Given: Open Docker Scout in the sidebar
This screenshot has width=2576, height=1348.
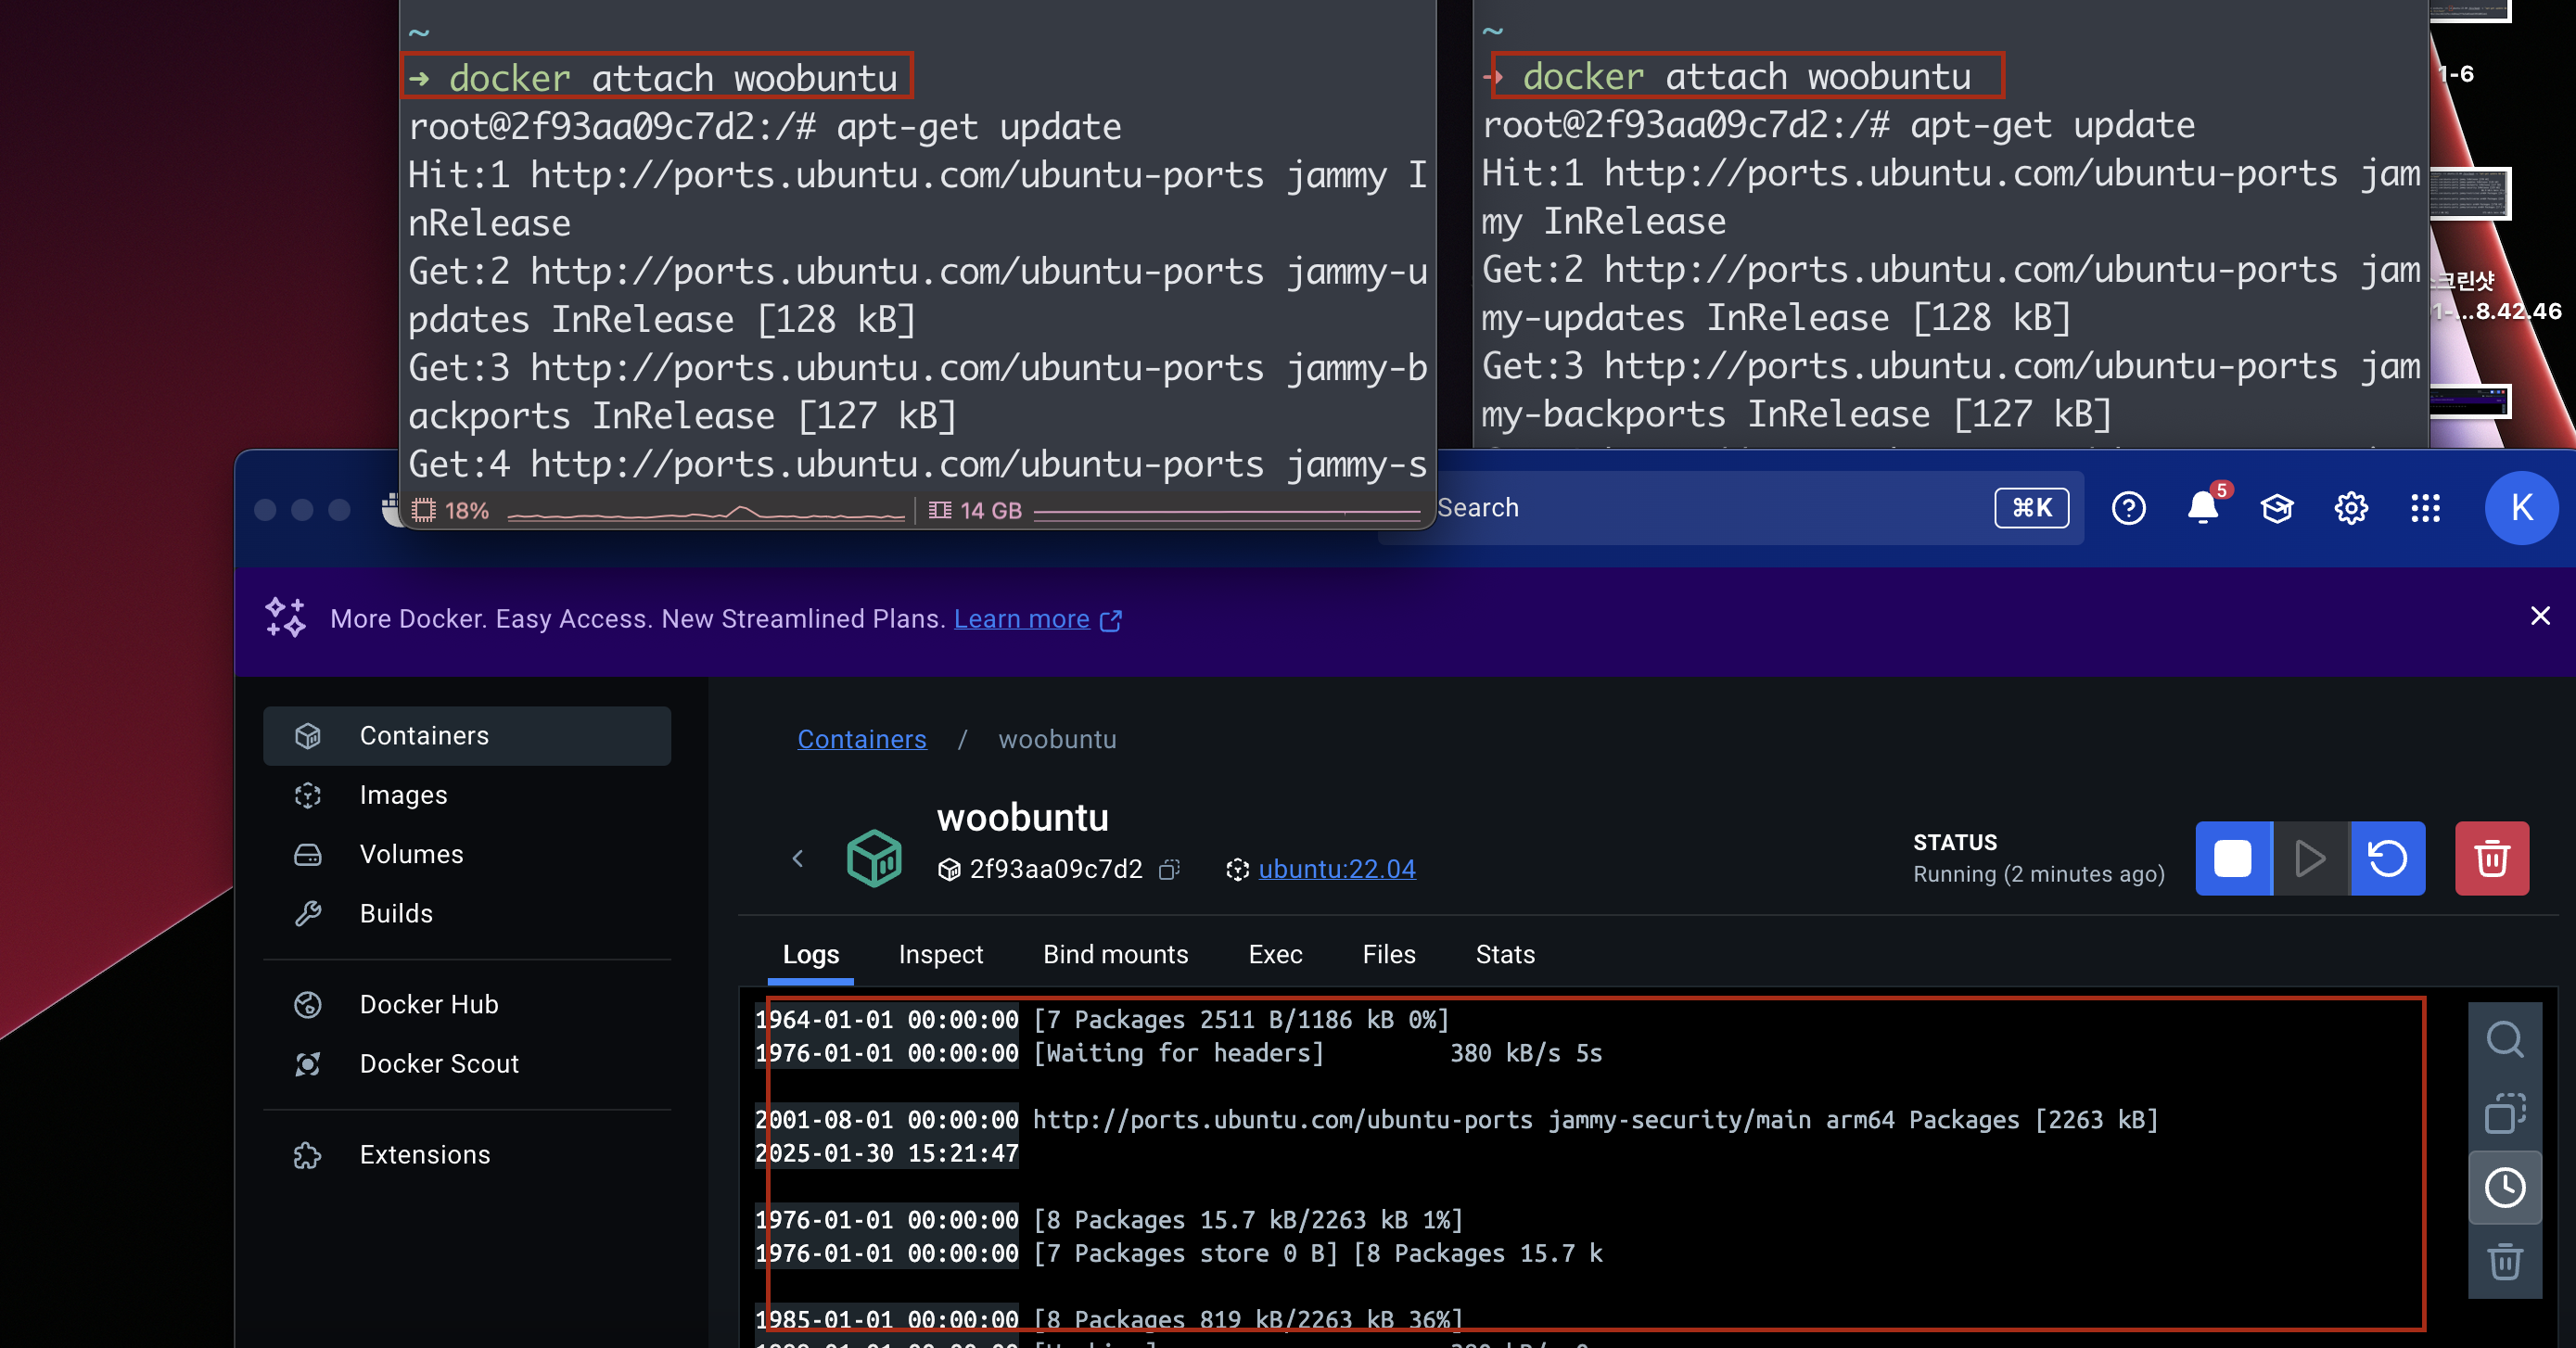Looking at the screenshot, I should point(466,1063).
